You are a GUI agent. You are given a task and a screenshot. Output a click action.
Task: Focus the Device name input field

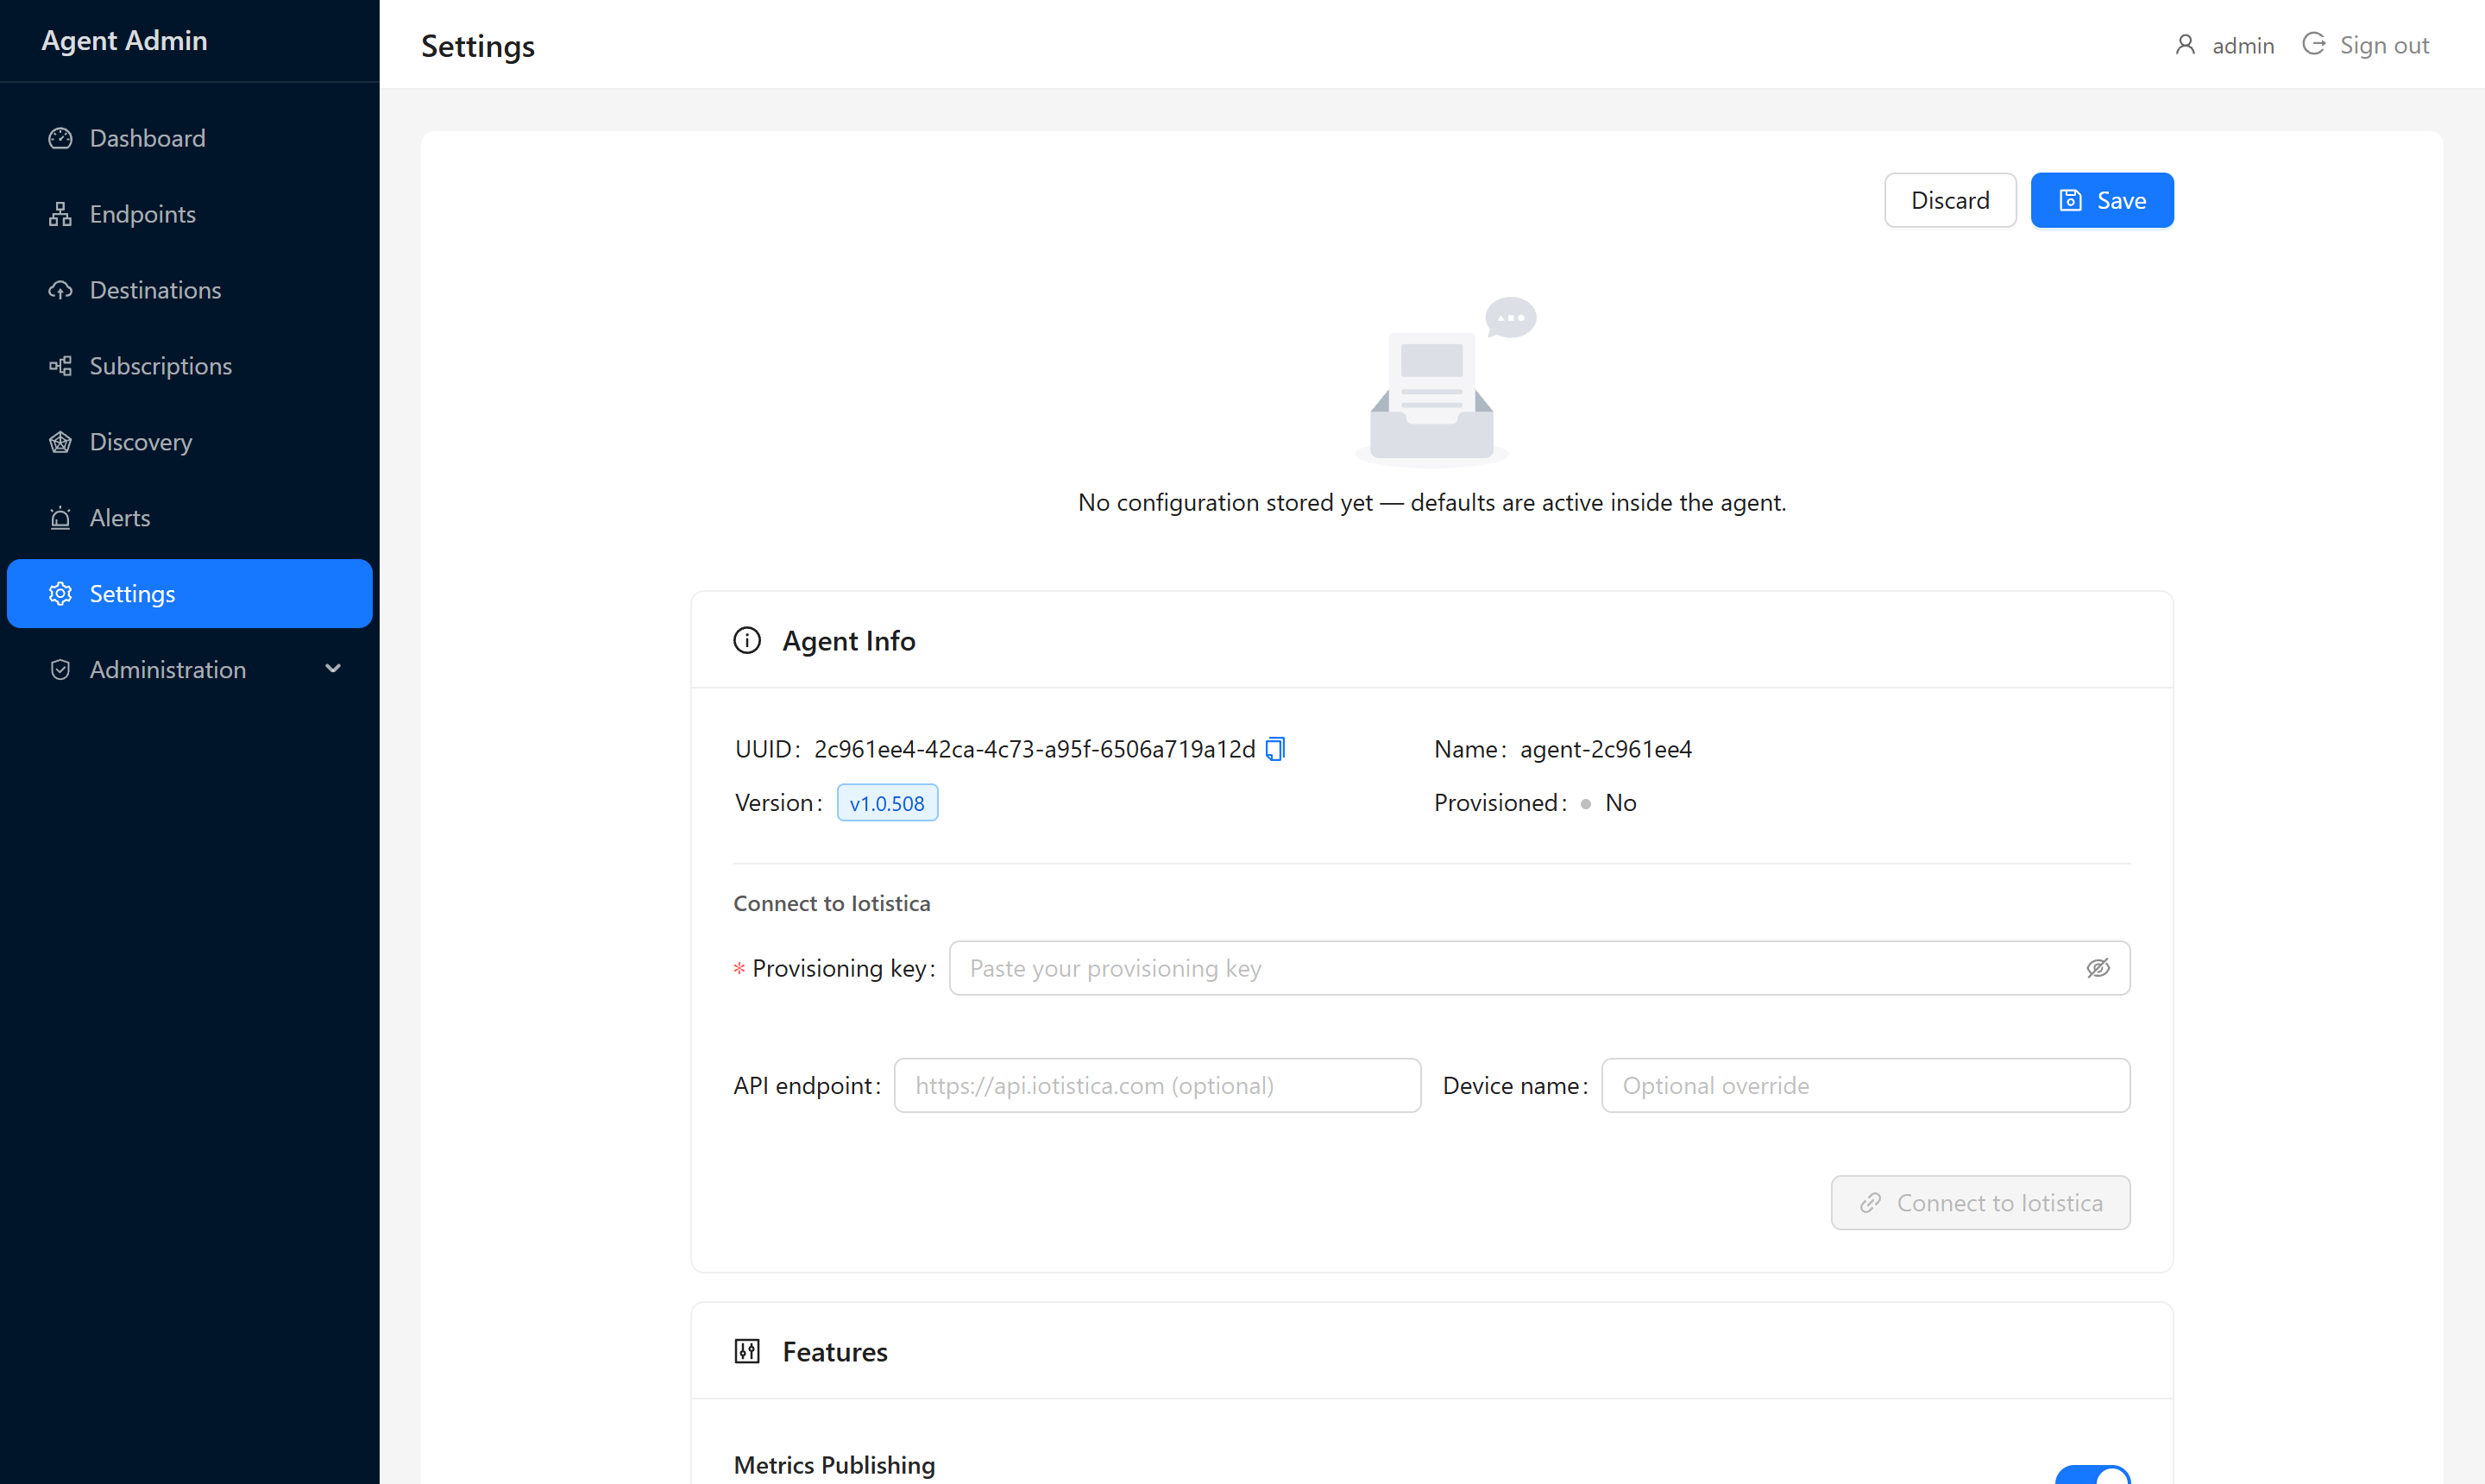(x=1866, y=1085)
